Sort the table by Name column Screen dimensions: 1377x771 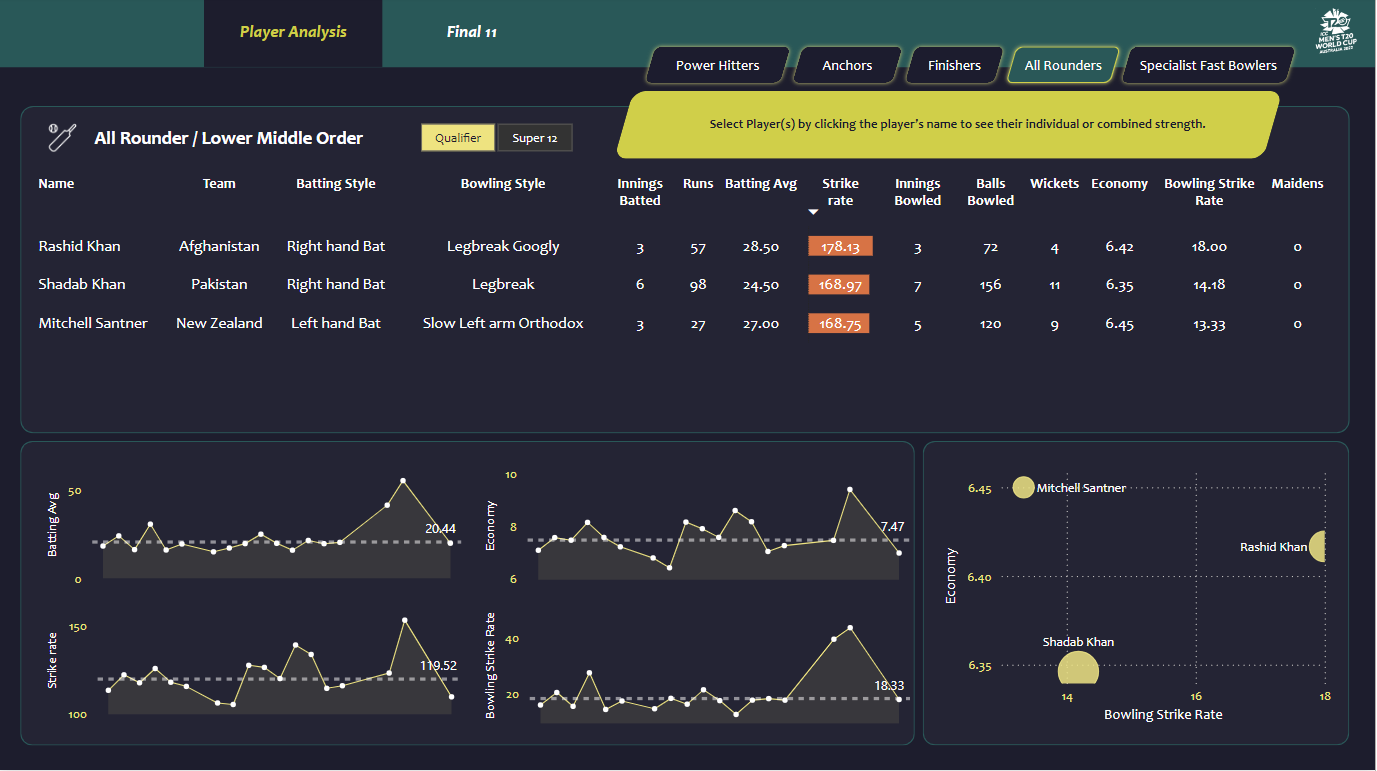point(56,184)
